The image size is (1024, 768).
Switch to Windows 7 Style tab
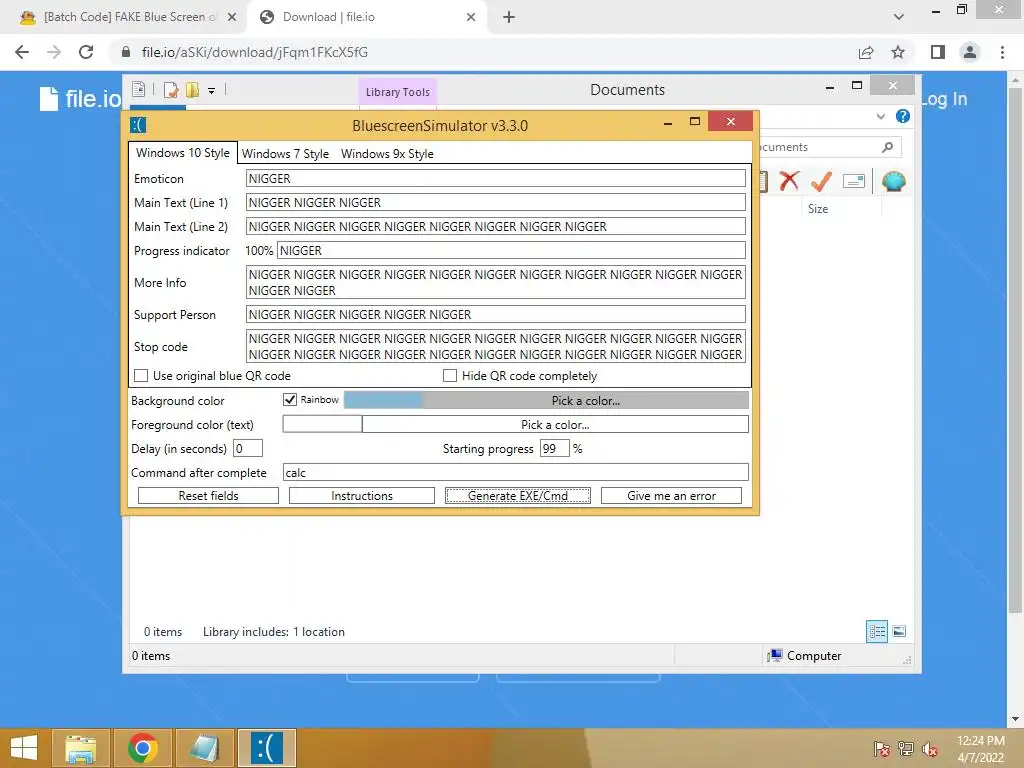tap(285, 153)
